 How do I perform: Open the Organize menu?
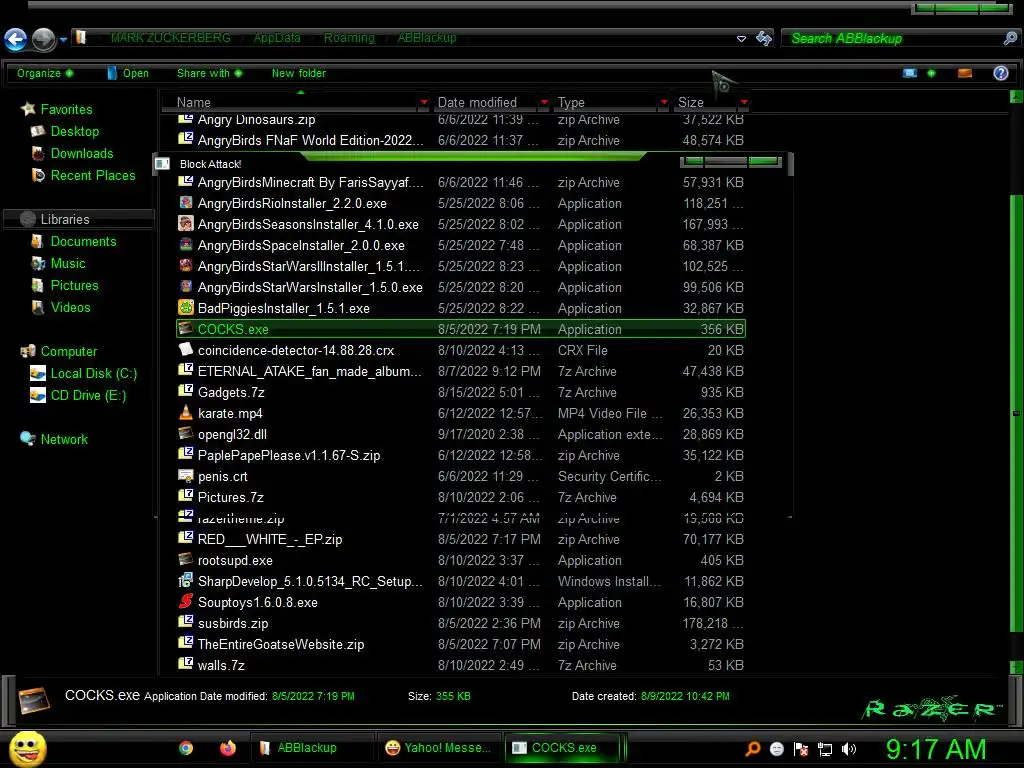[44, 73]
